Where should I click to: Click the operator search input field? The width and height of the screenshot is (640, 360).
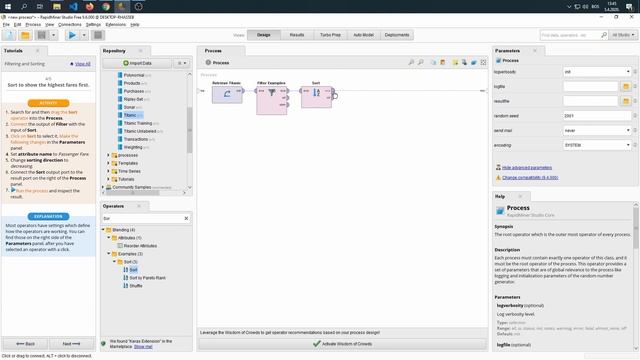point(142,218)
